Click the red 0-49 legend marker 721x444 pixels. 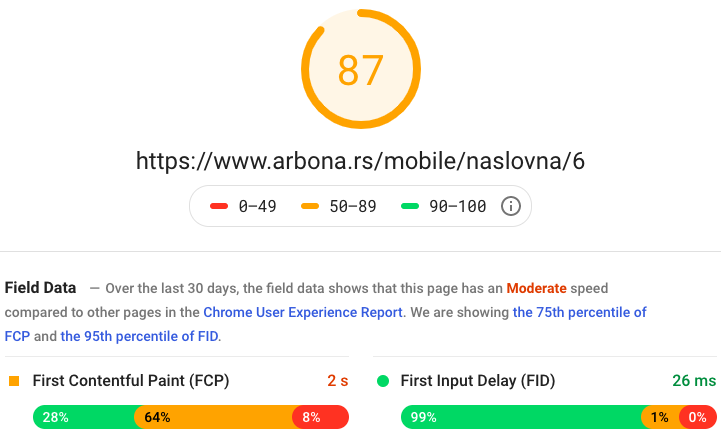coord(219,206)
